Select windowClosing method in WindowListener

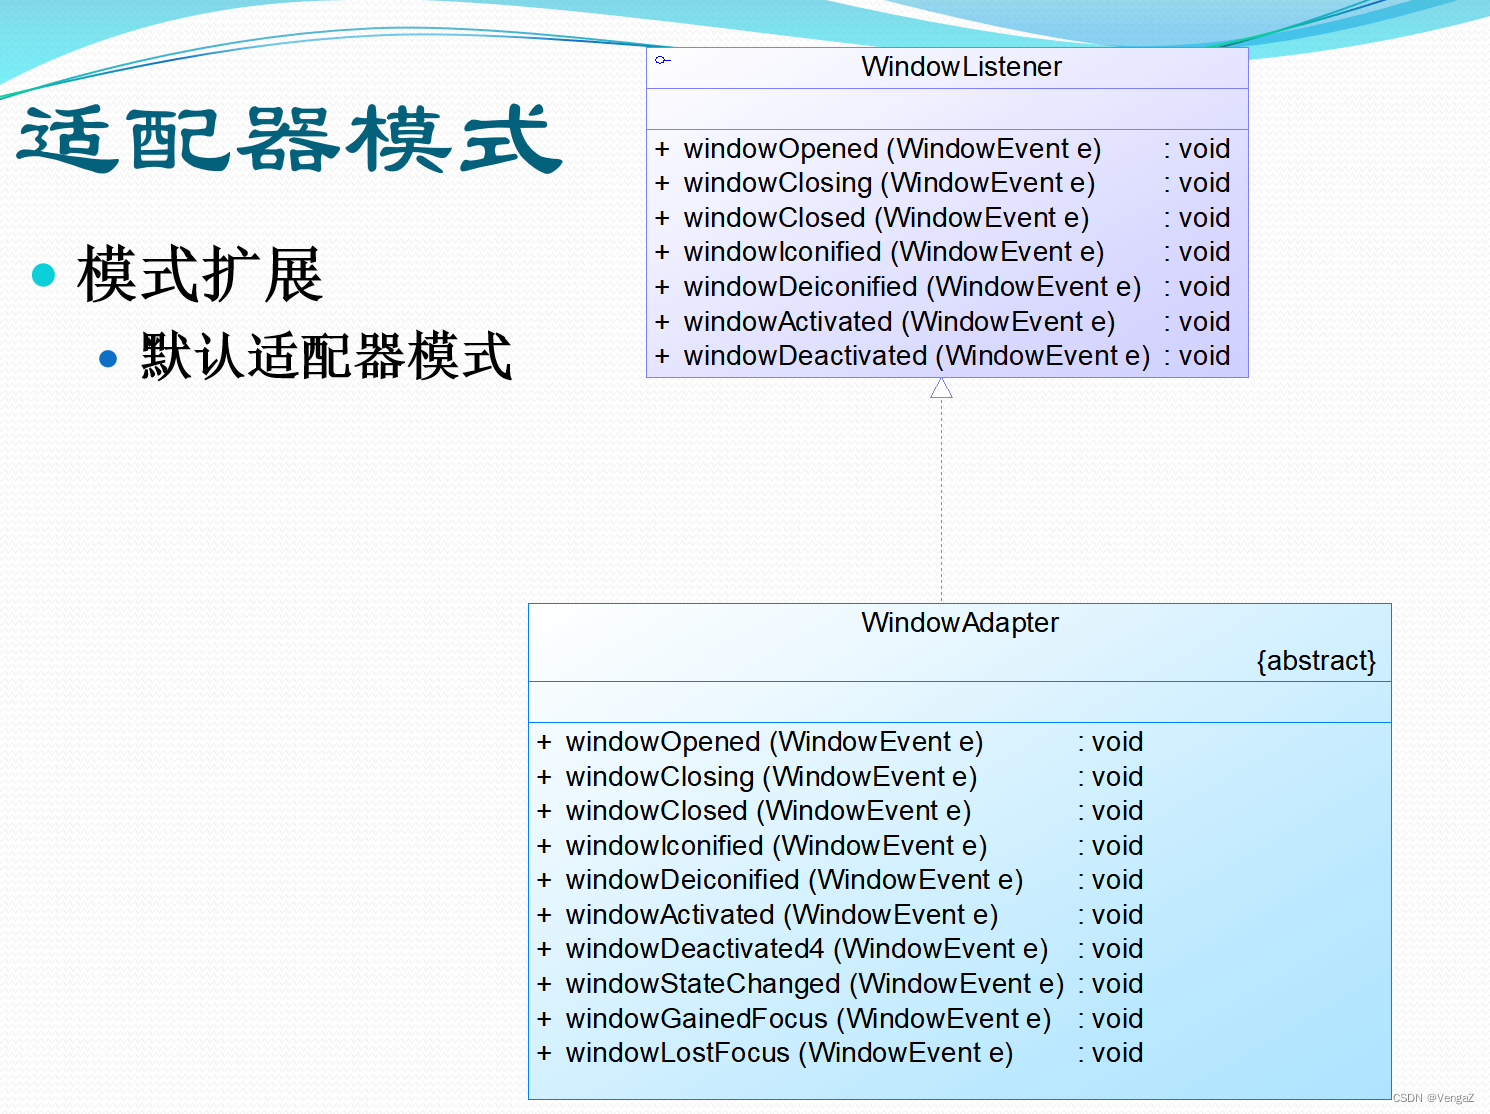point(942,183)
